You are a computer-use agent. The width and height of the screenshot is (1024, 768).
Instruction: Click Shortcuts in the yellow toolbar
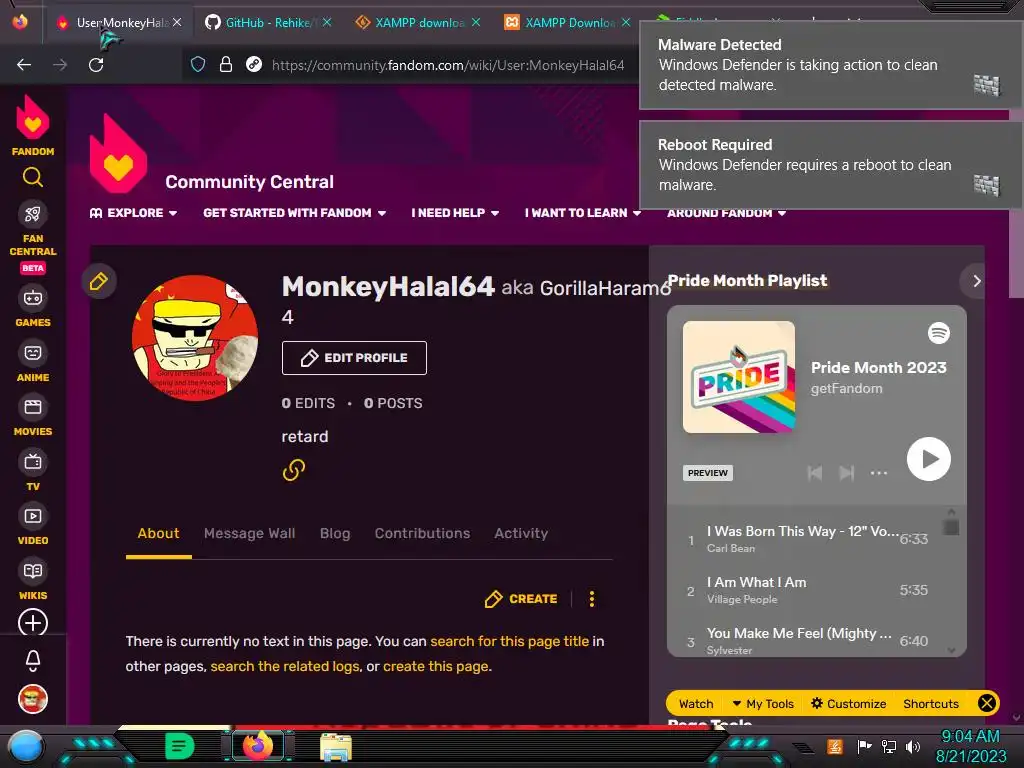point(931,703)
